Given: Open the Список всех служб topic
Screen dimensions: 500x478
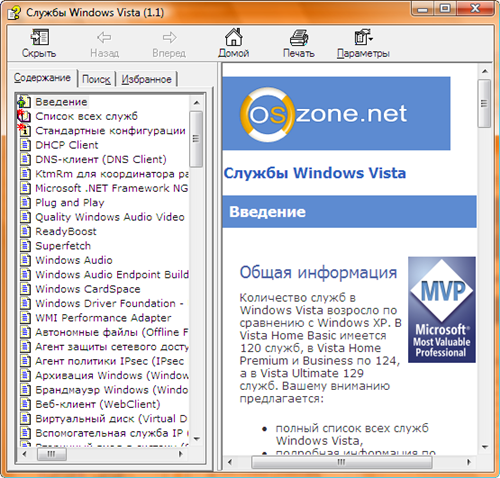Looking at the screenshot, I should coord(86,116).
